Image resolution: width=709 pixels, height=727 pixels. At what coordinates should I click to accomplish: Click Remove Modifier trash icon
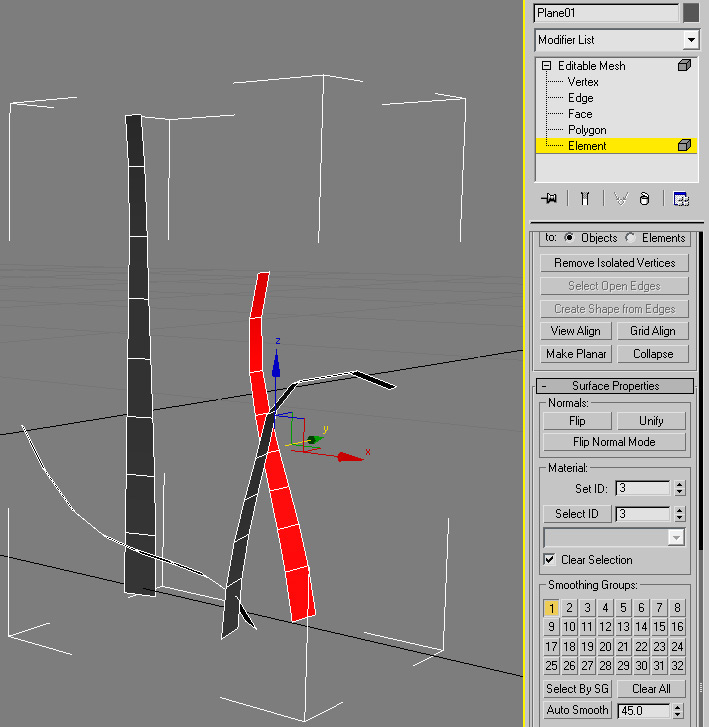click(644, 199)
